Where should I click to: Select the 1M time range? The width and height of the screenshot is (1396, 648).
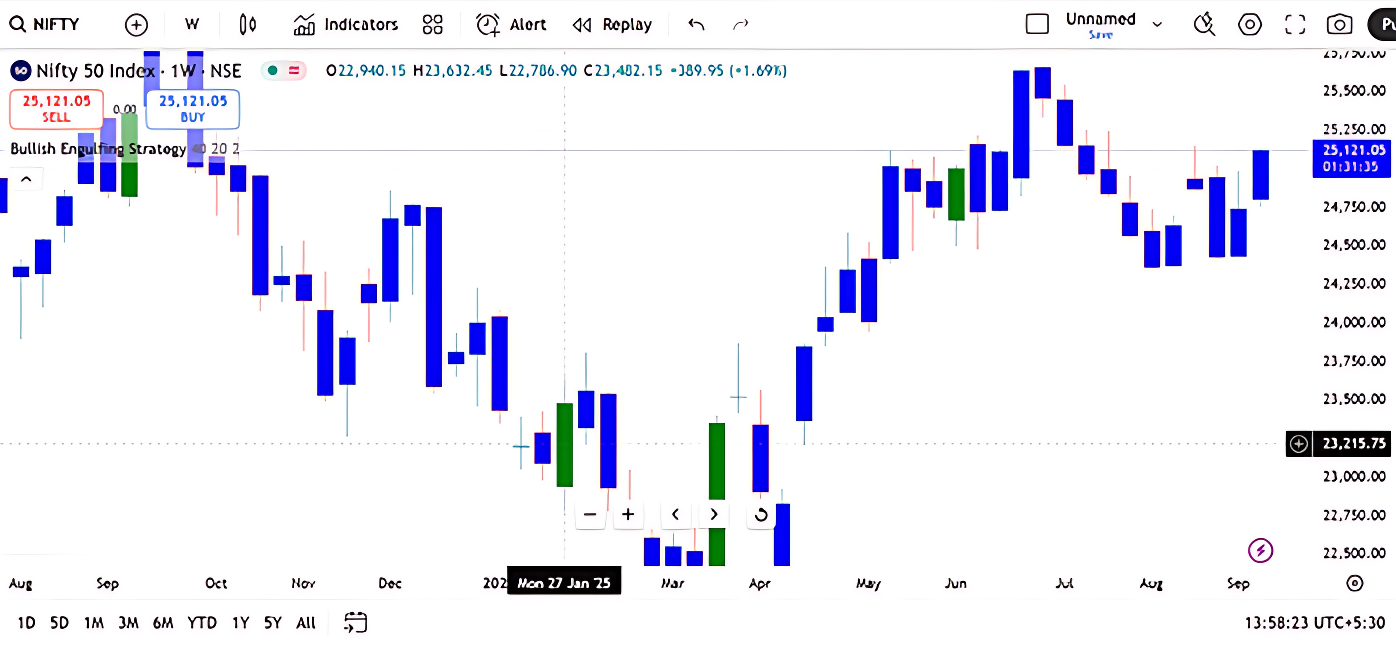pos(93,623)
